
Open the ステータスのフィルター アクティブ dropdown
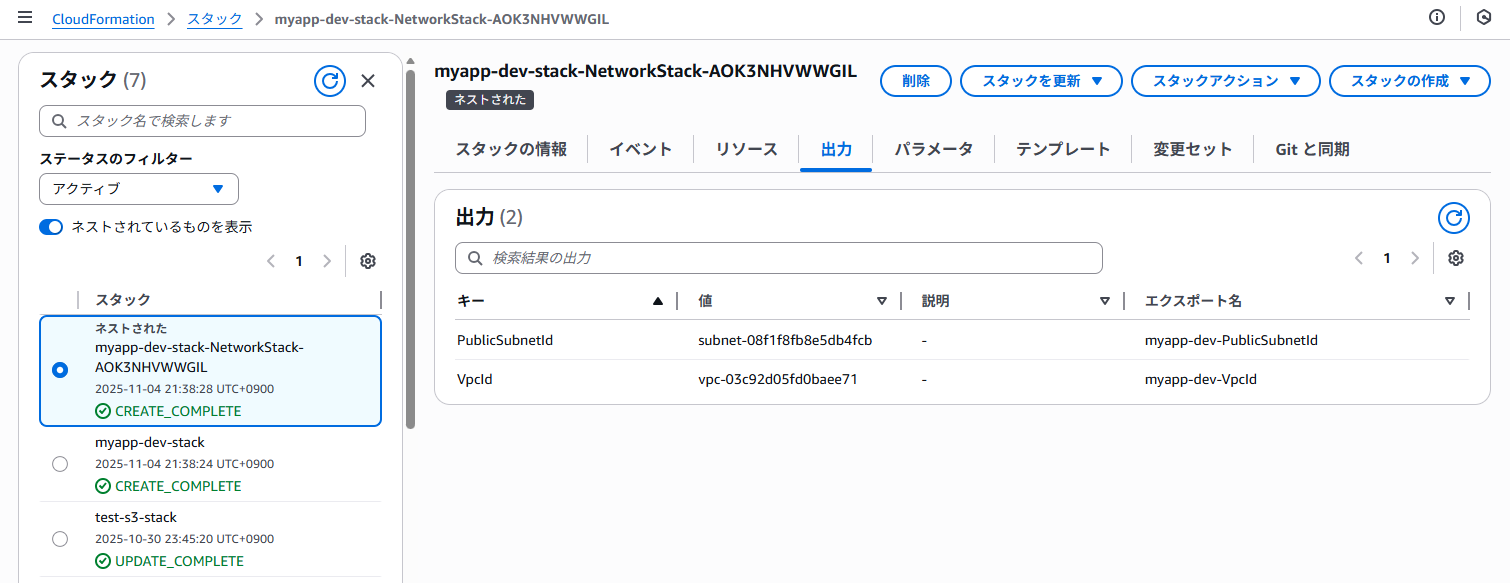point(139,189)
